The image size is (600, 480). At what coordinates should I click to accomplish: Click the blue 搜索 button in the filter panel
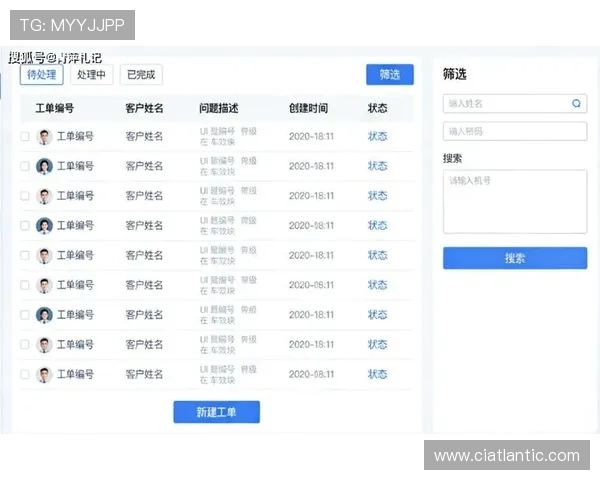[x=515, y=258]
